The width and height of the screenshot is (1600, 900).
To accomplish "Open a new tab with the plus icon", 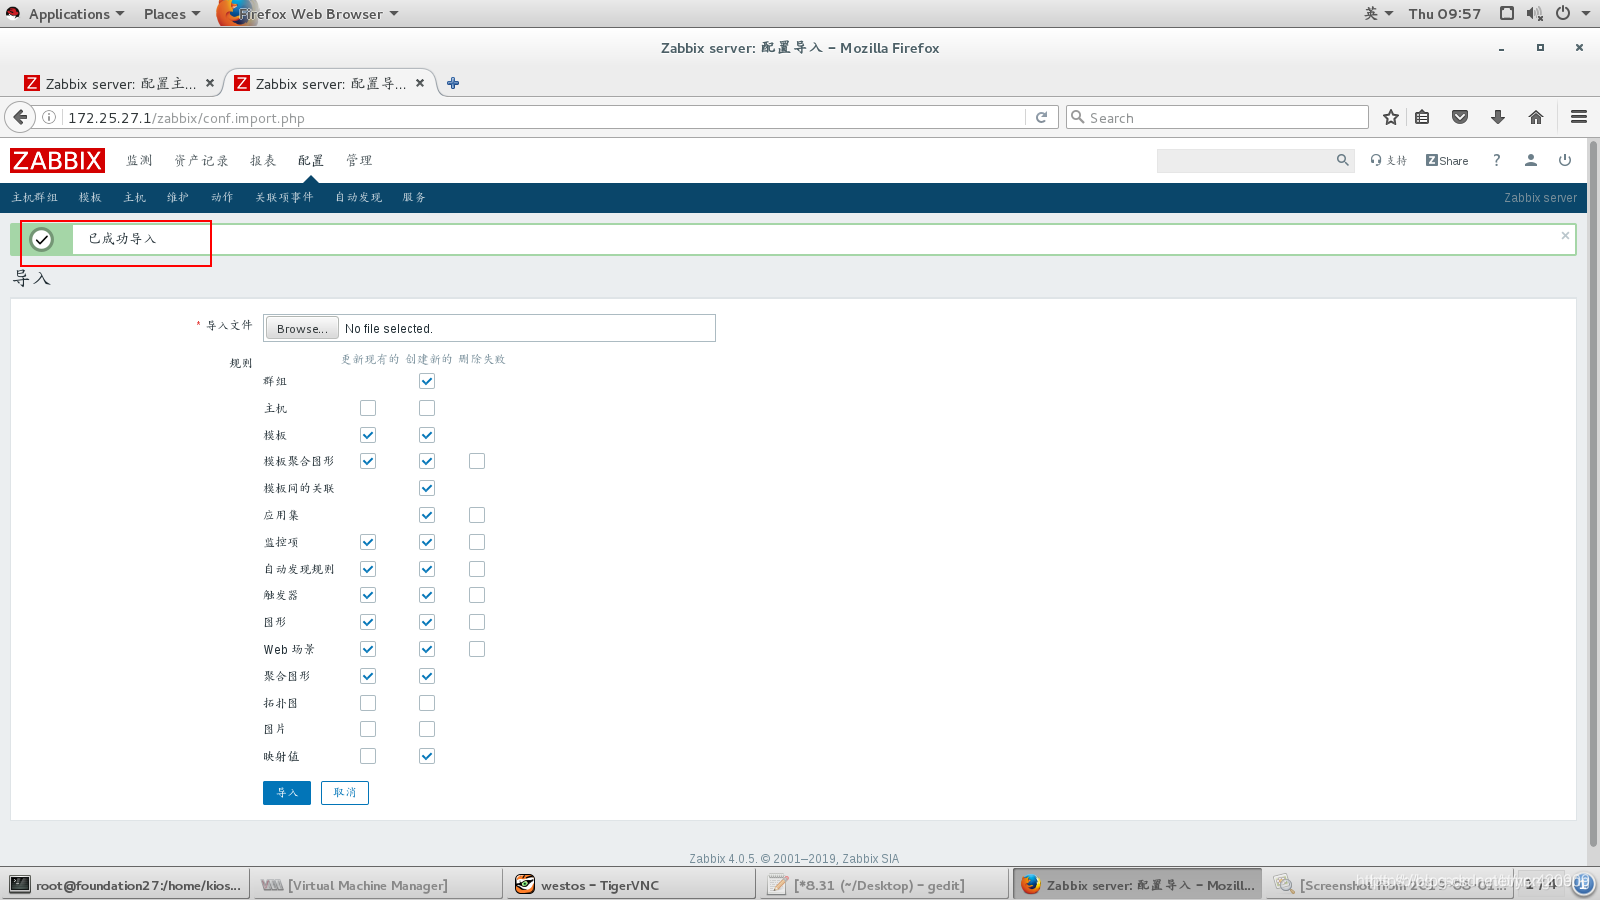I will point(453,83).
